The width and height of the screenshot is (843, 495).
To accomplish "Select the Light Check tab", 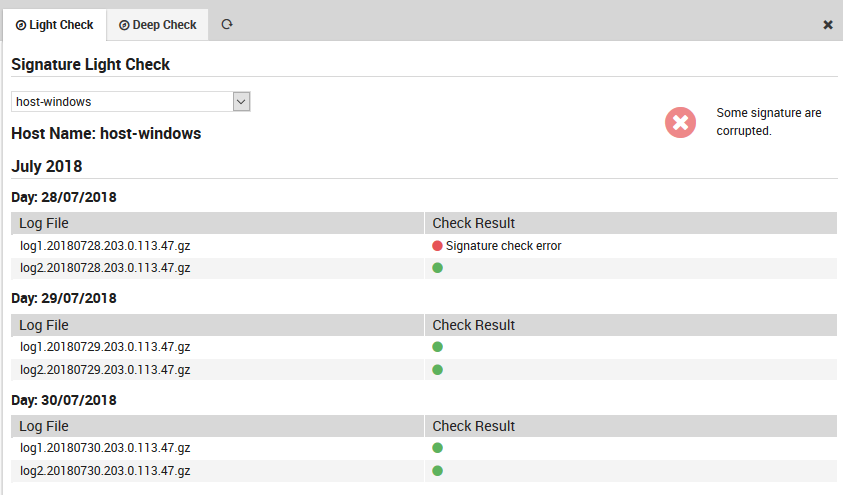I will pos(54,25).
